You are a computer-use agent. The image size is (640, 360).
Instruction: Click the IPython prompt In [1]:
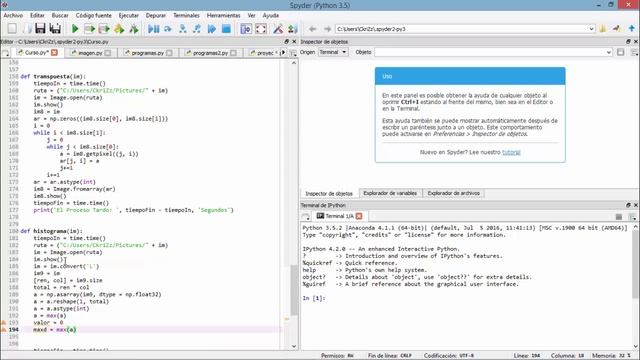314,298
